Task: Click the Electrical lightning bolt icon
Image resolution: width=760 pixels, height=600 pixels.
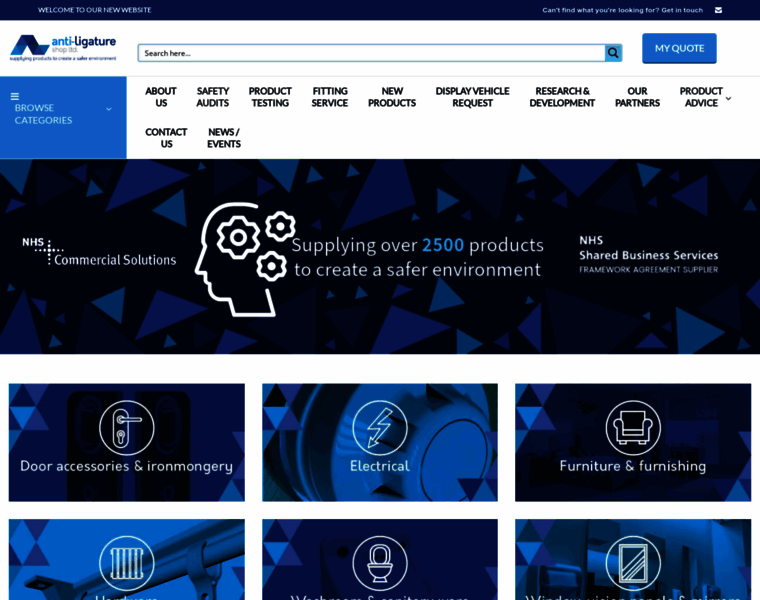Action: (380, 428)
